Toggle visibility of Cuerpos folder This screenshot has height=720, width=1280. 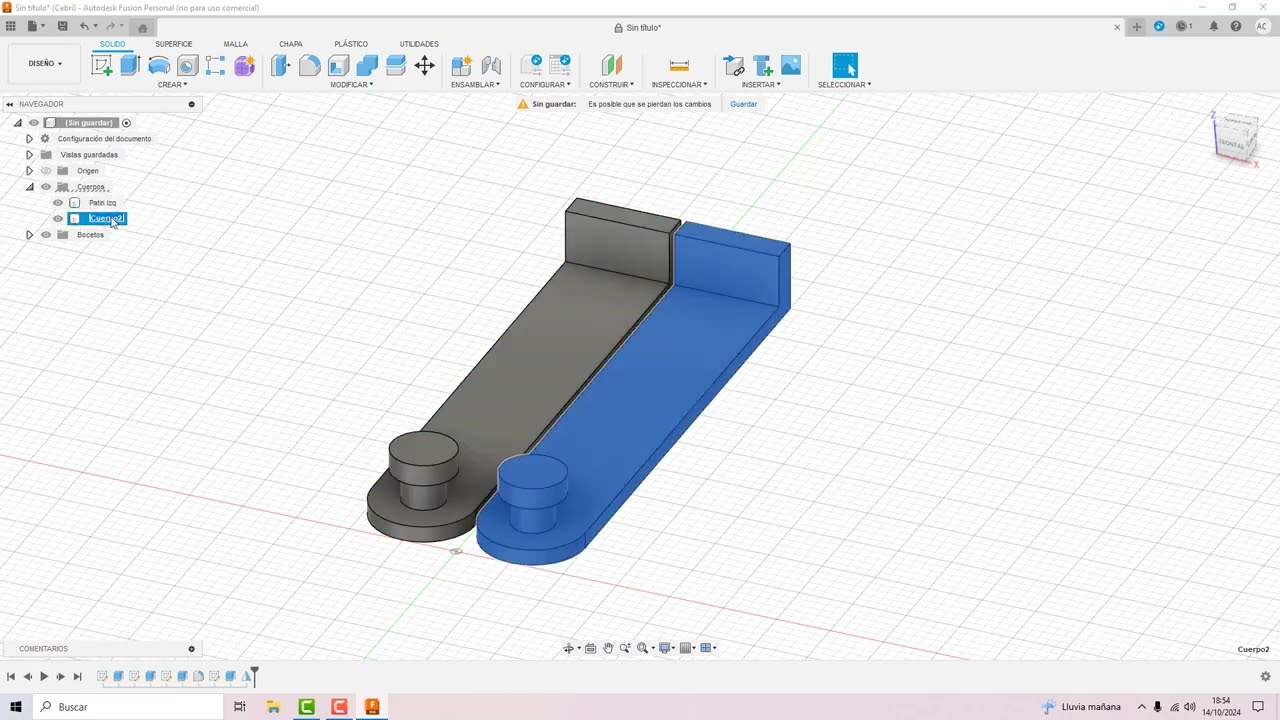tap(46, 187)
